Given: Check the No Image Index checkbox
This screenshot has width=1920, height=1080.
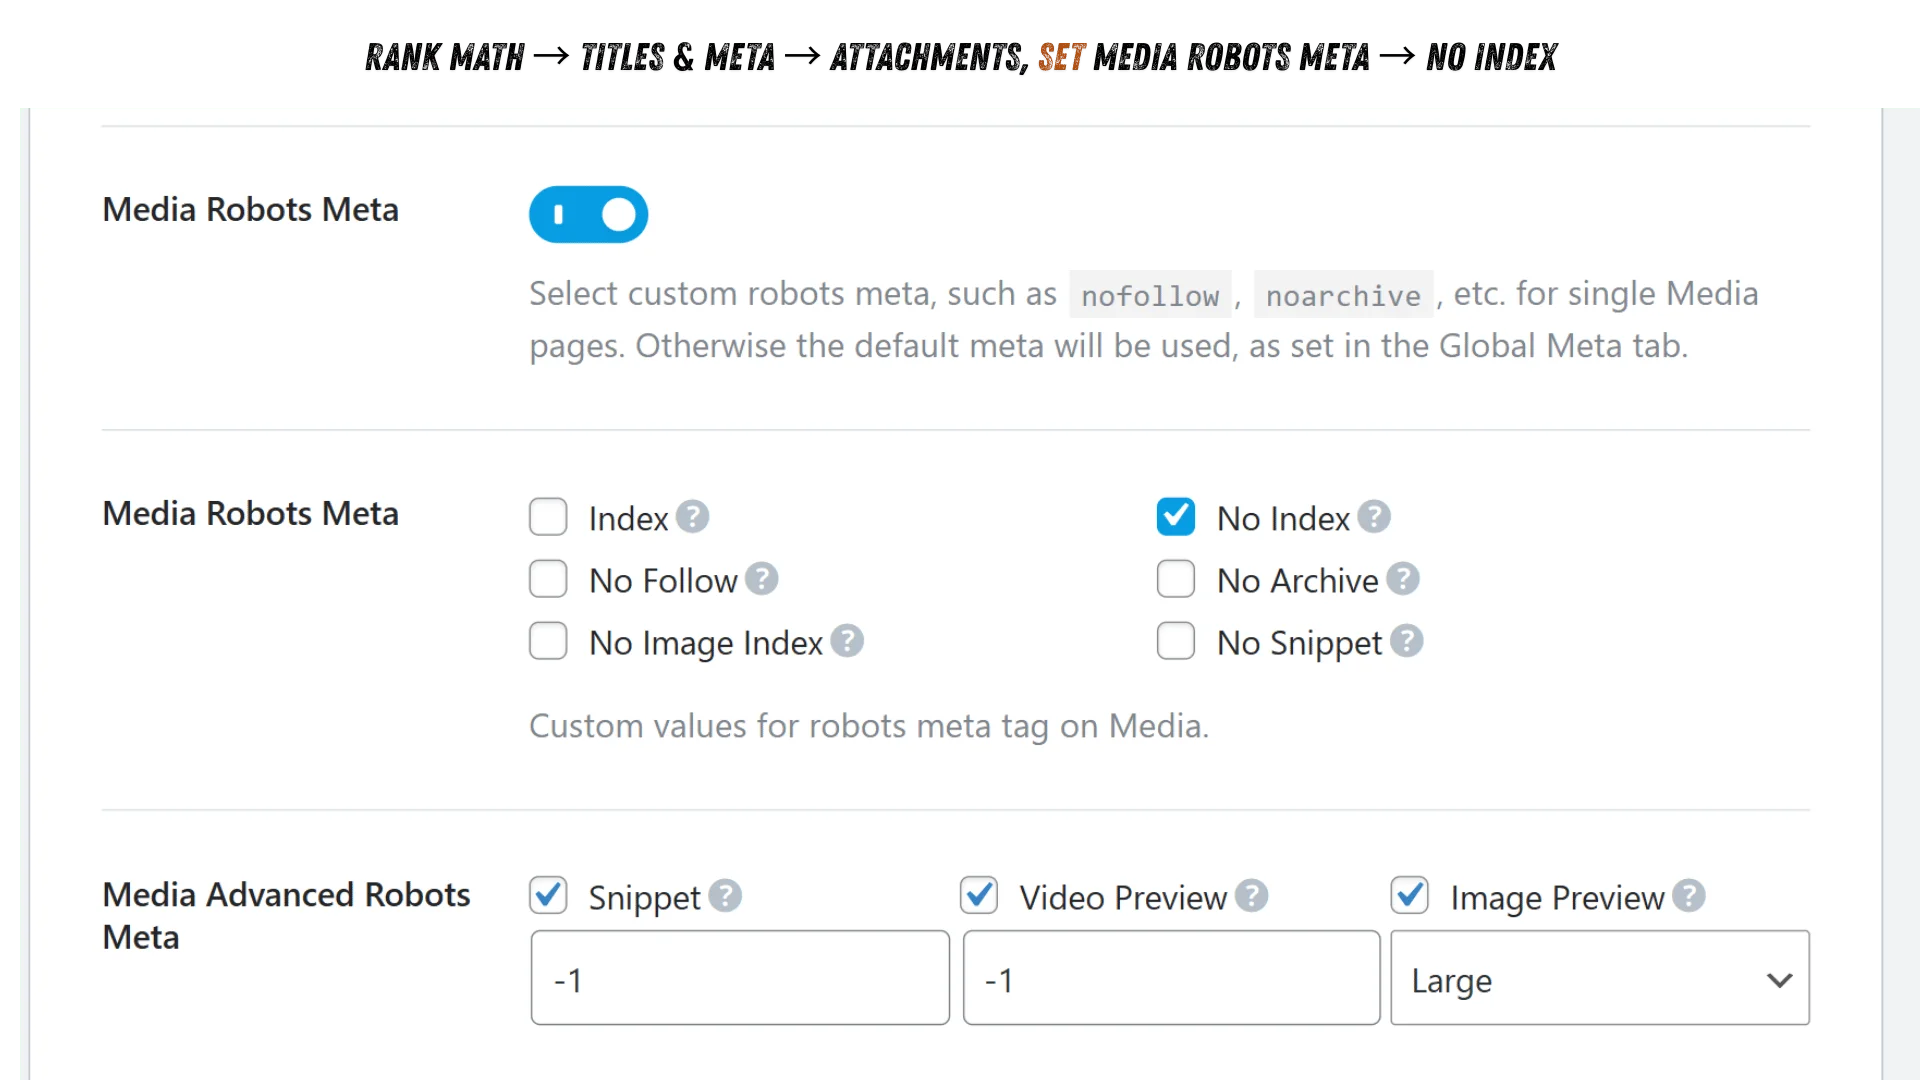Looking at the screenshot, I should 548,641.
